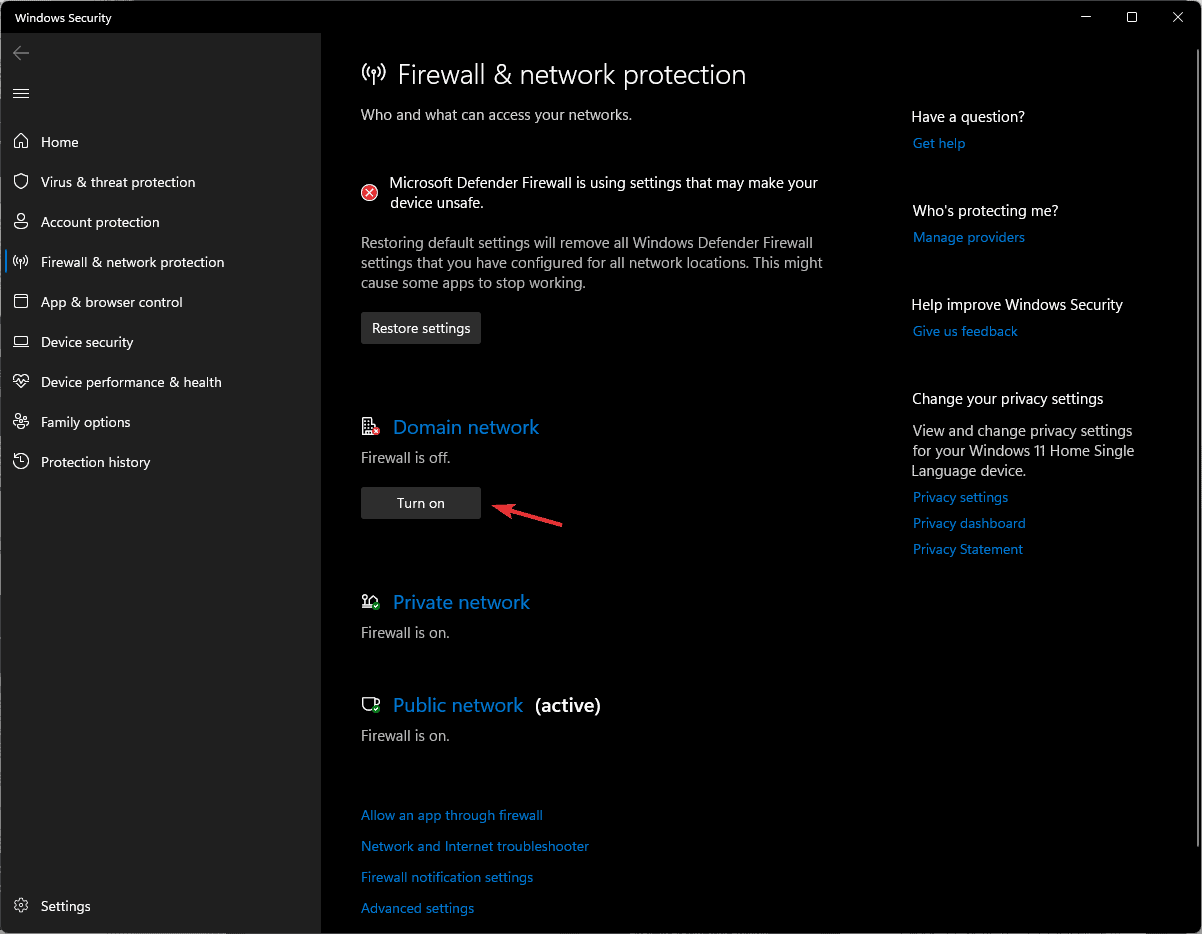Maximize the Windows Security window

[1132, 17]
